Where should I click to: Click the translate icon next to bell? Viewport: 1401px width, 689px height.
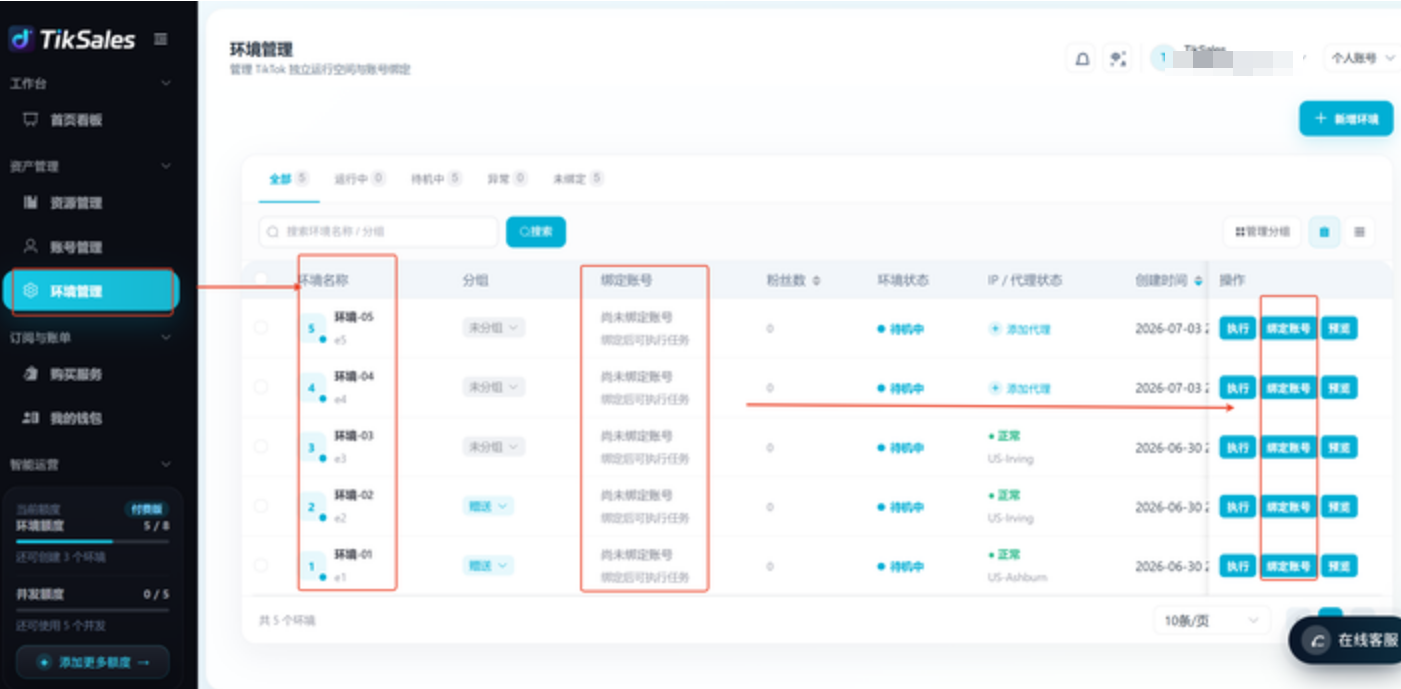(x=1118, y=59)
